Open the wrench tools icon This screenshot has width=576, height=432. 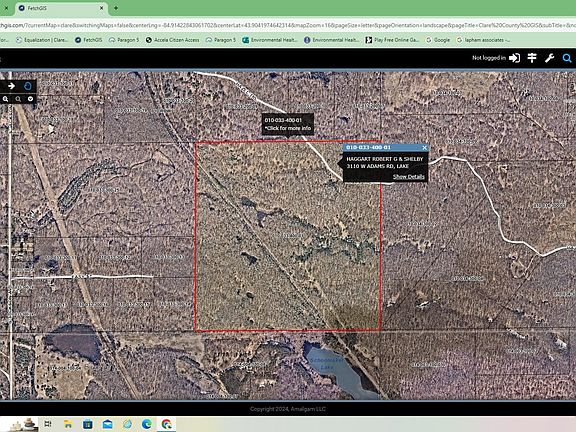pyautogui.click(x=550, y=58)
